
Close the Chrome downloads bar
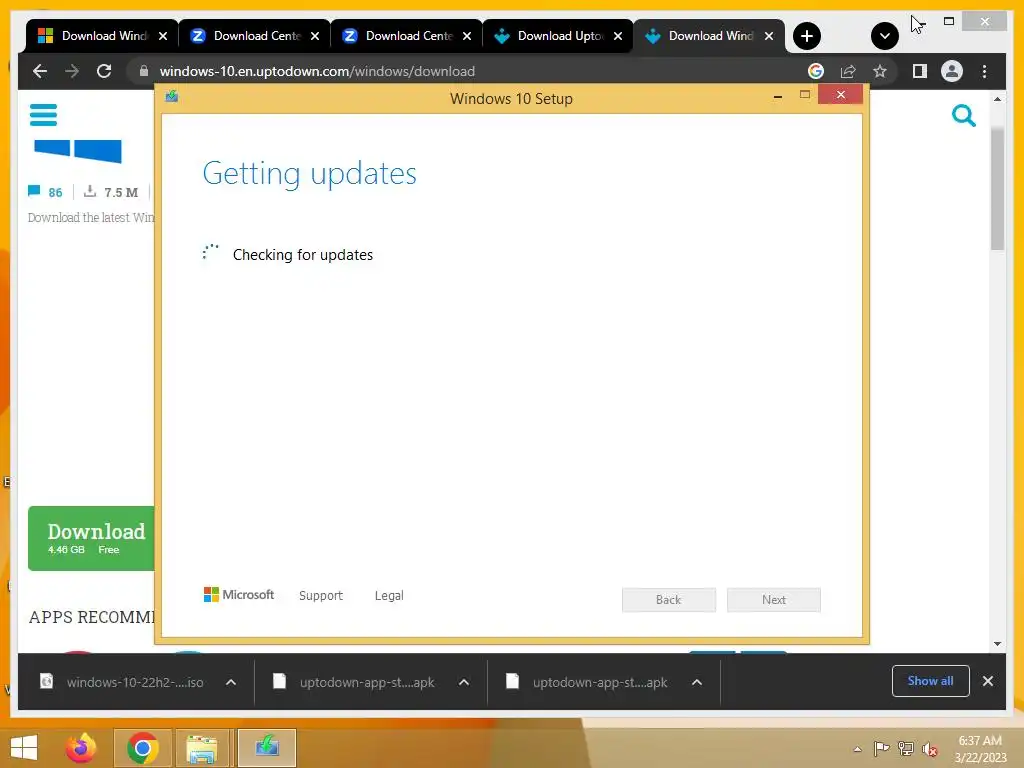tap(987, 681)
